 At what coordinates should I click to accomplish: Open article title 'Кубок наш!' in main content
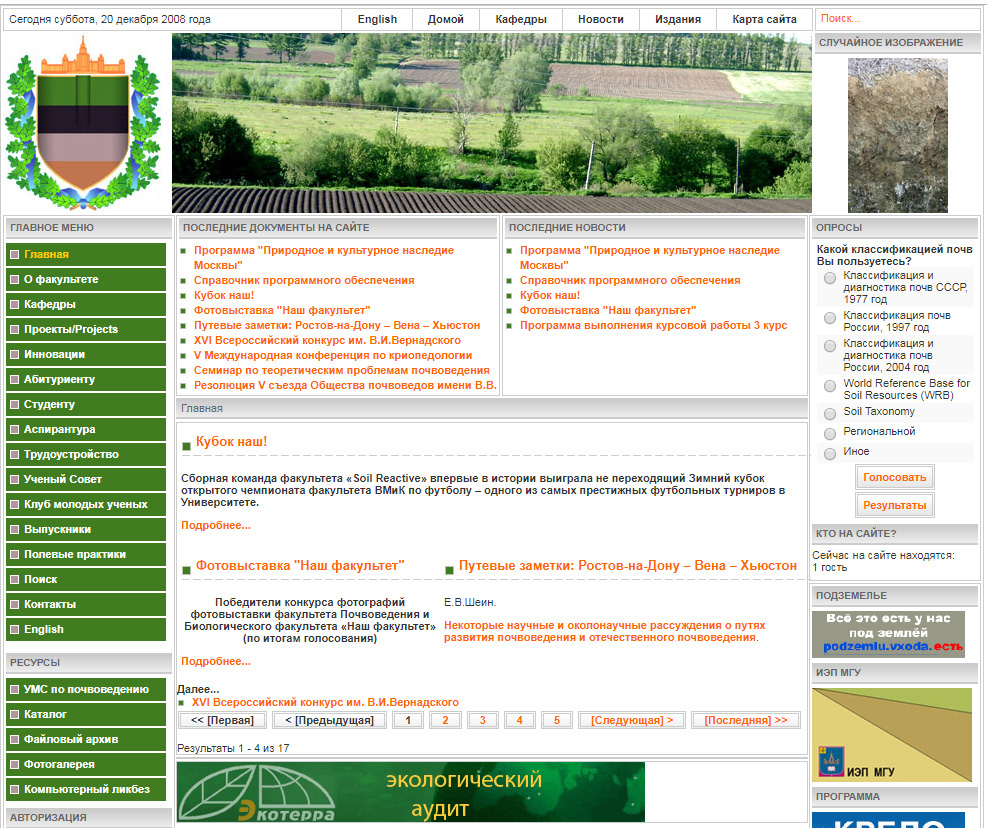pos(231,441)
